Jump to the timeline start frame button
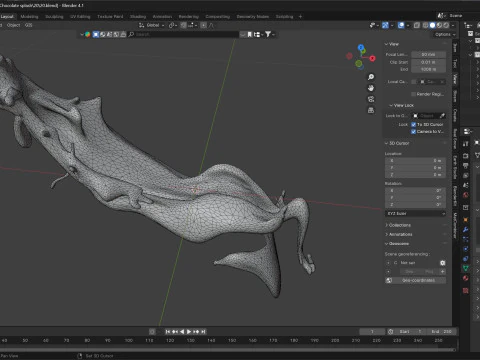This screenshot has height=360, width=480. click(168, 332)
